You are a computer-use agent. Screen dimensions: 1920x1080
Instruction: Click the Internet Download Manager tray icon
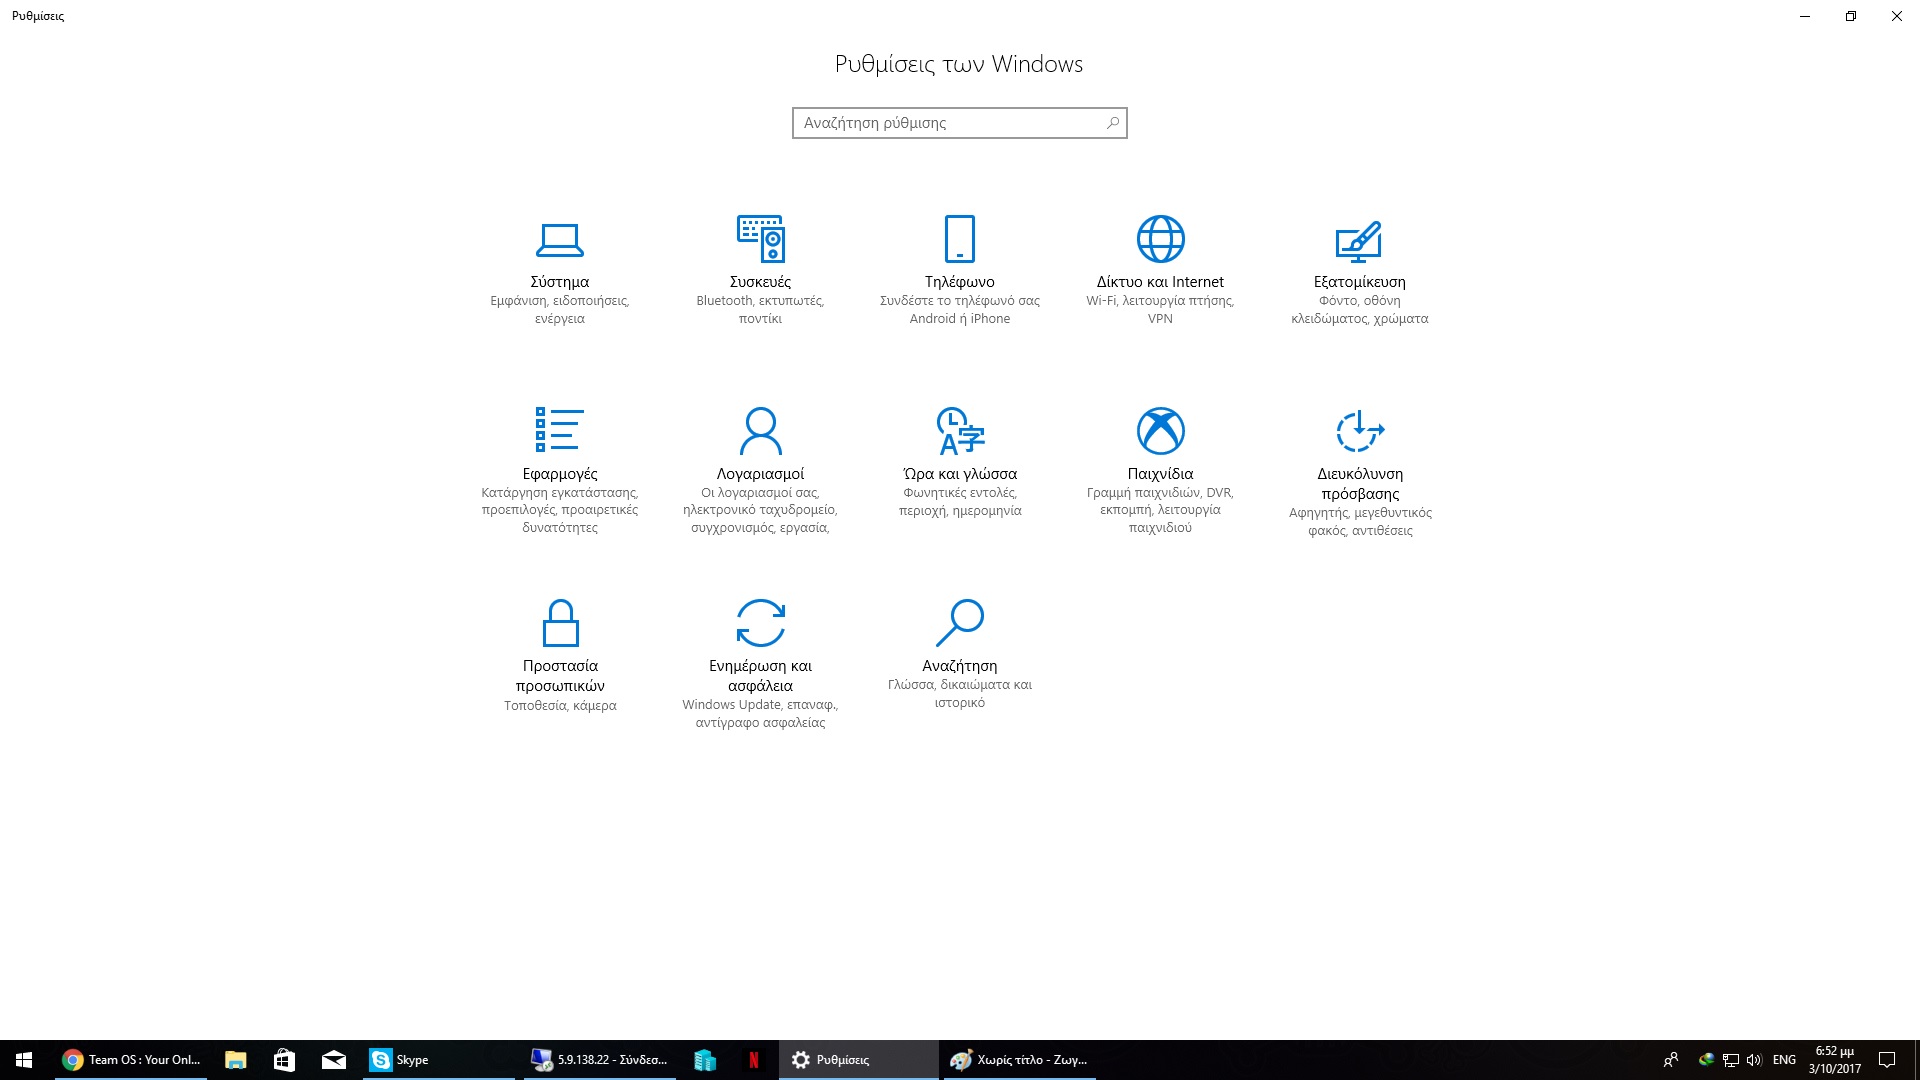(1707, 1060)
